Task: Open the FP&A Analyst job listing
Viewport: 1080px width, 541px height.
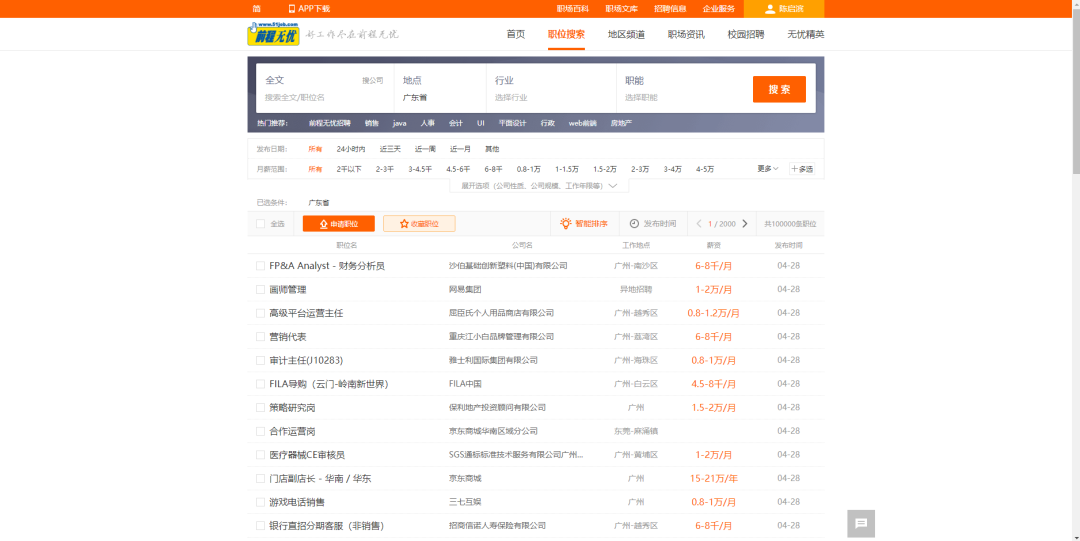Action: (x=326, y=266)
